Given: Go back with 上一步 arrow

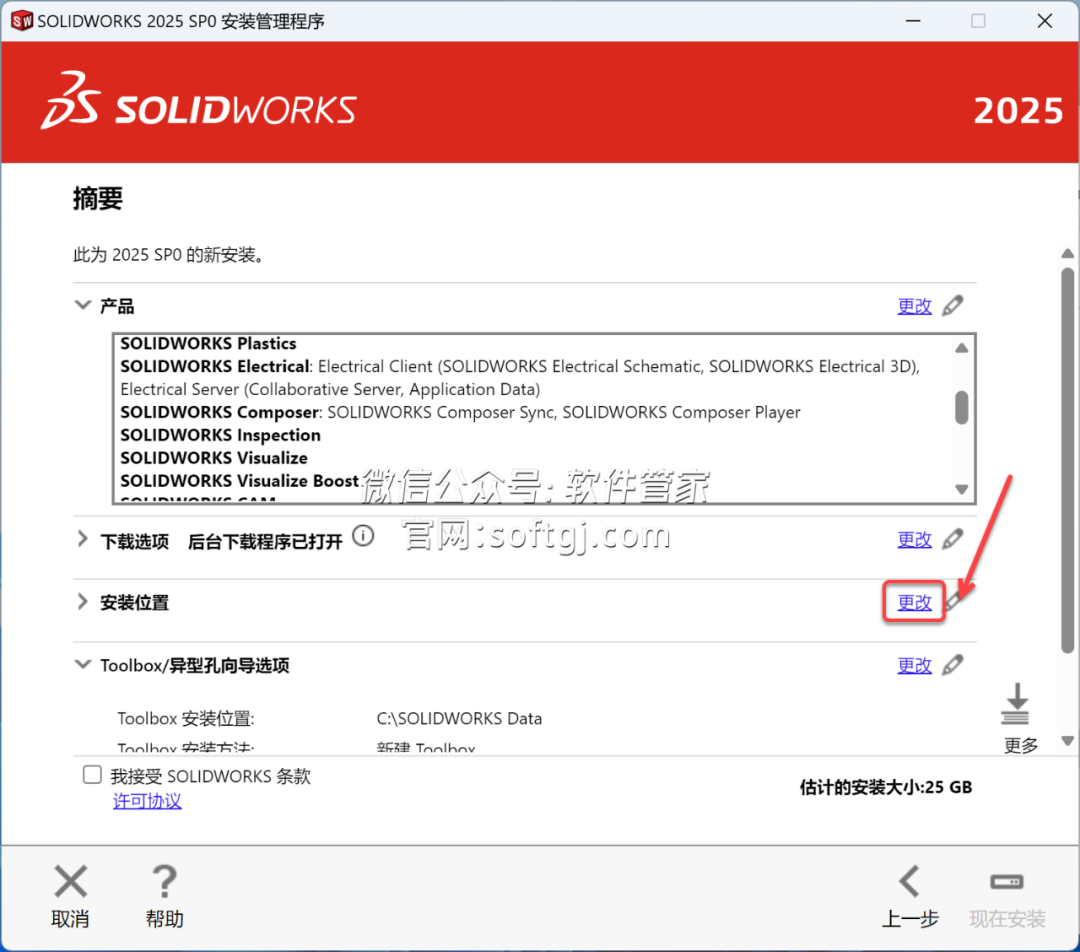Looking at the screenshot, I should click(x=910, y=881).
